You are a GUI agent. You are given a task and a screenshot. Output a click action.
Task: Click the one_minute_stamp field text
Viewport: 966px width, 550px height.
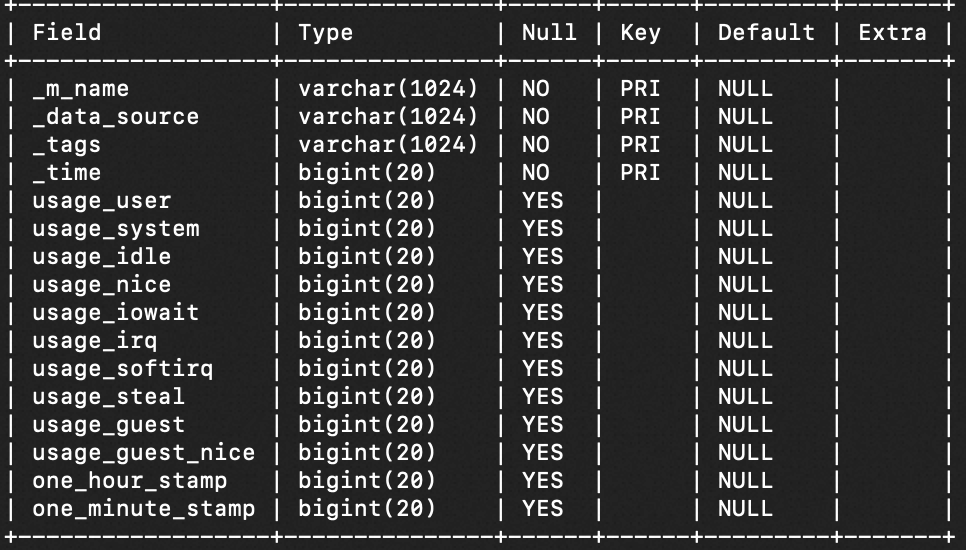click(143, 508)
